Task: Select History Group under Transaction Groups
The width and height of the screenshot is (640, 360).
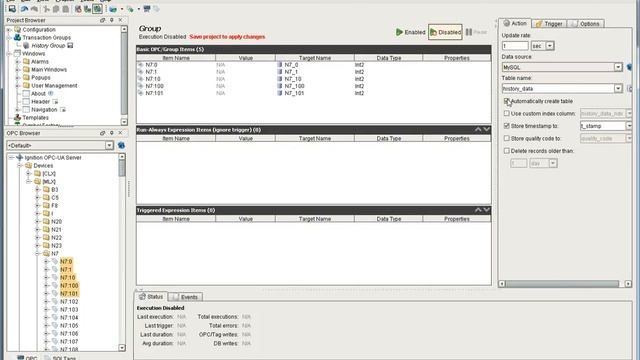Action: click(x=48, y=45)
